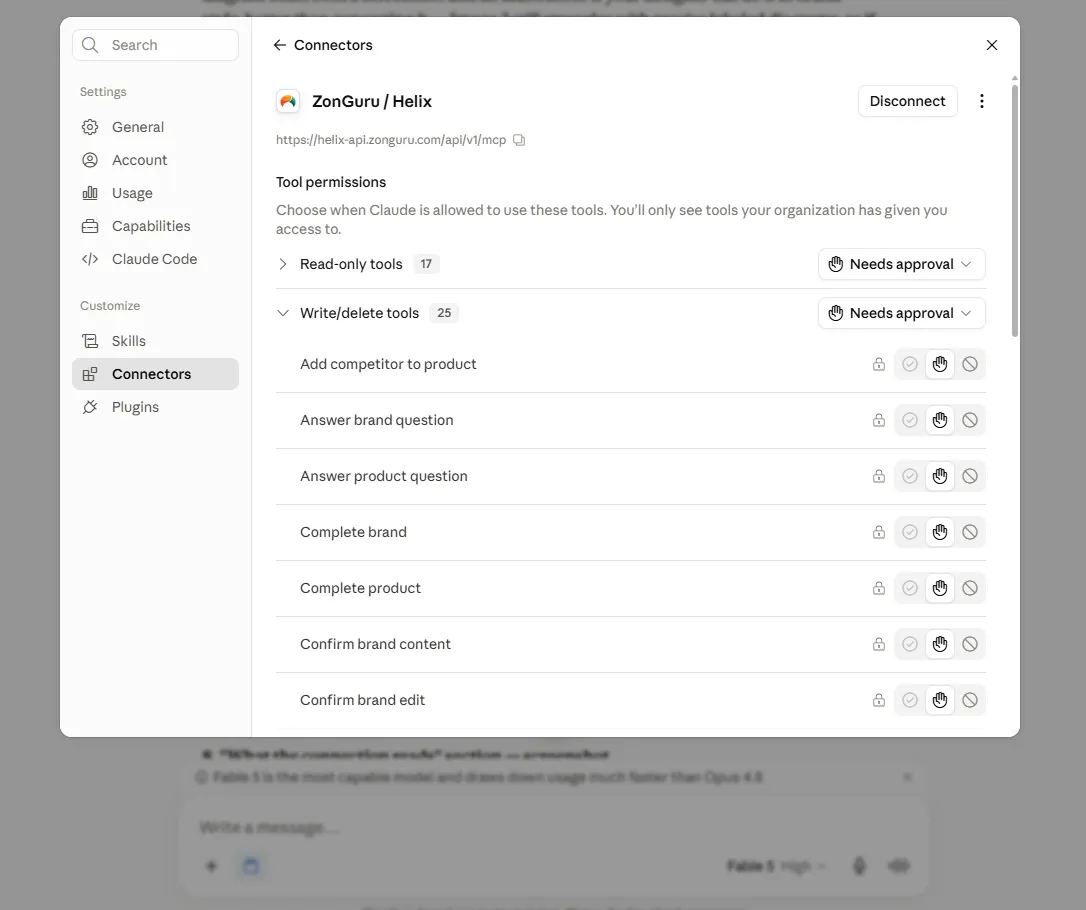Always allow the Confirm brand content tool
Image resolution: width=1086 pixels, height=910 pixels.
[x=910, y=645]
